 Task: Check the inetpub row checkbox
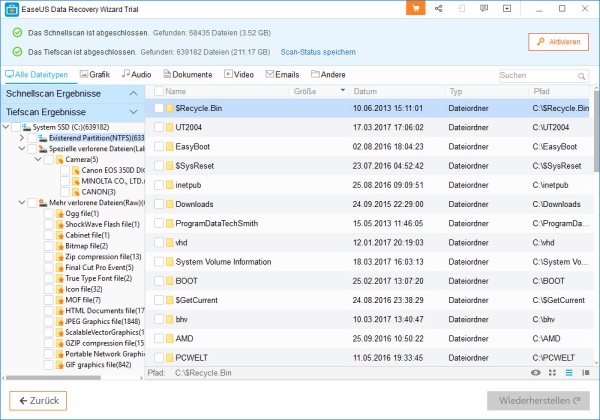[159, 185]
